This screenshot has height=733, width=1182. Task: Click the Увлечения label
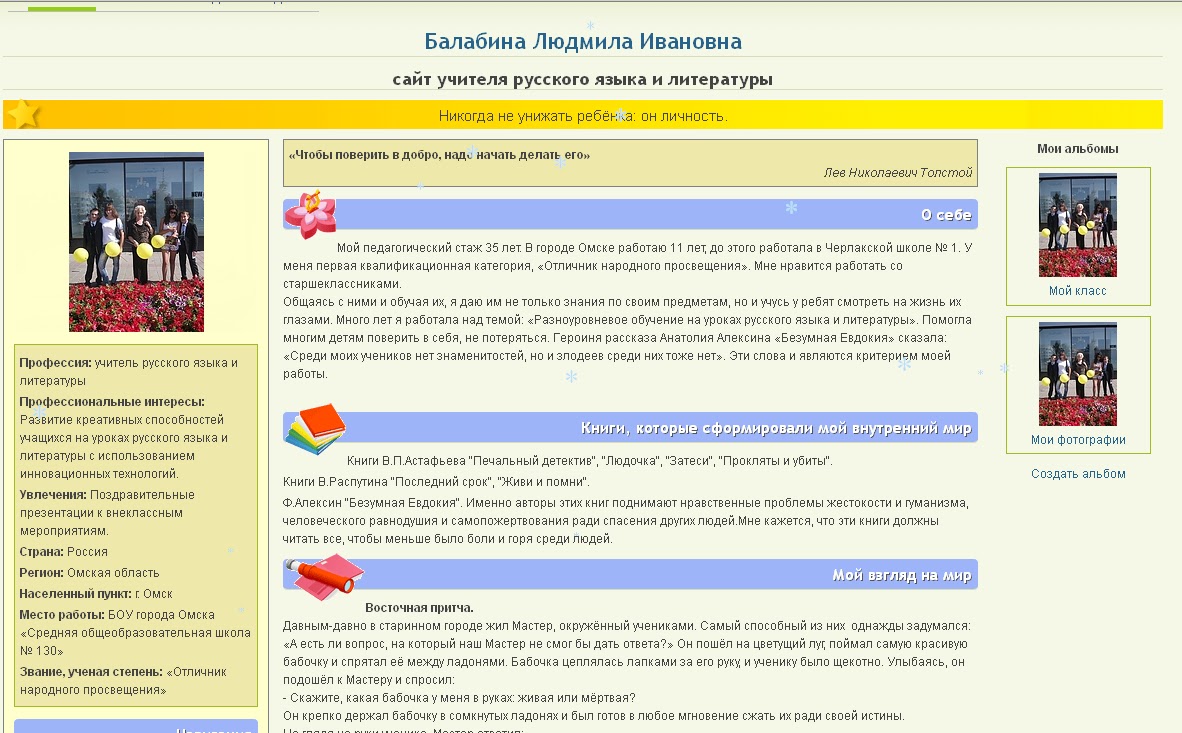53,495
